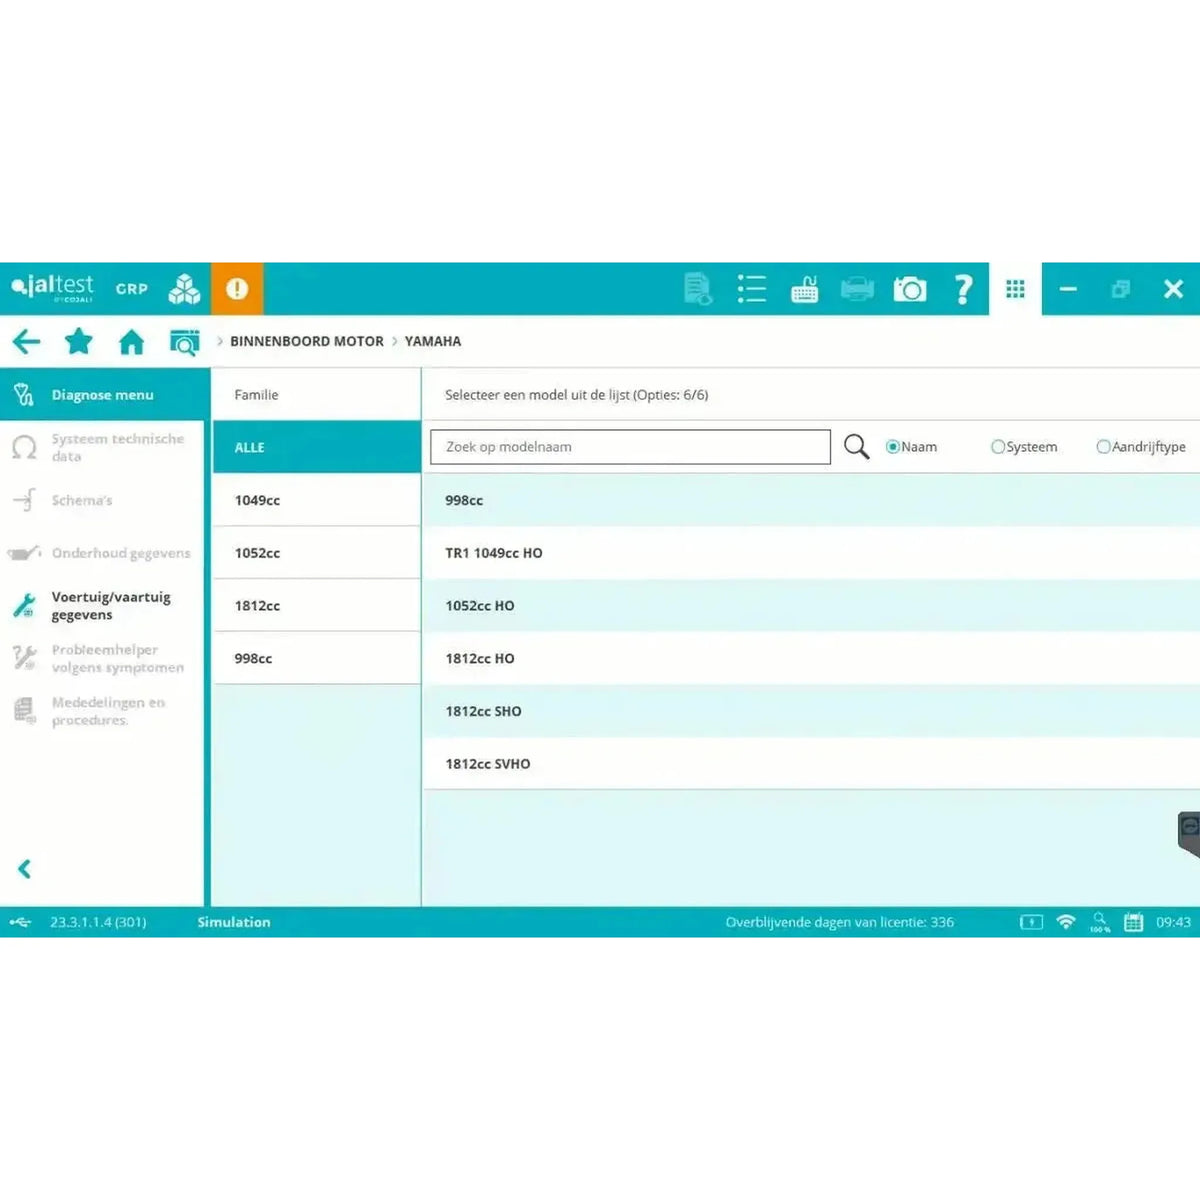Click Simulation status label
This screenshot has height=1200, width=1200.
234,922
